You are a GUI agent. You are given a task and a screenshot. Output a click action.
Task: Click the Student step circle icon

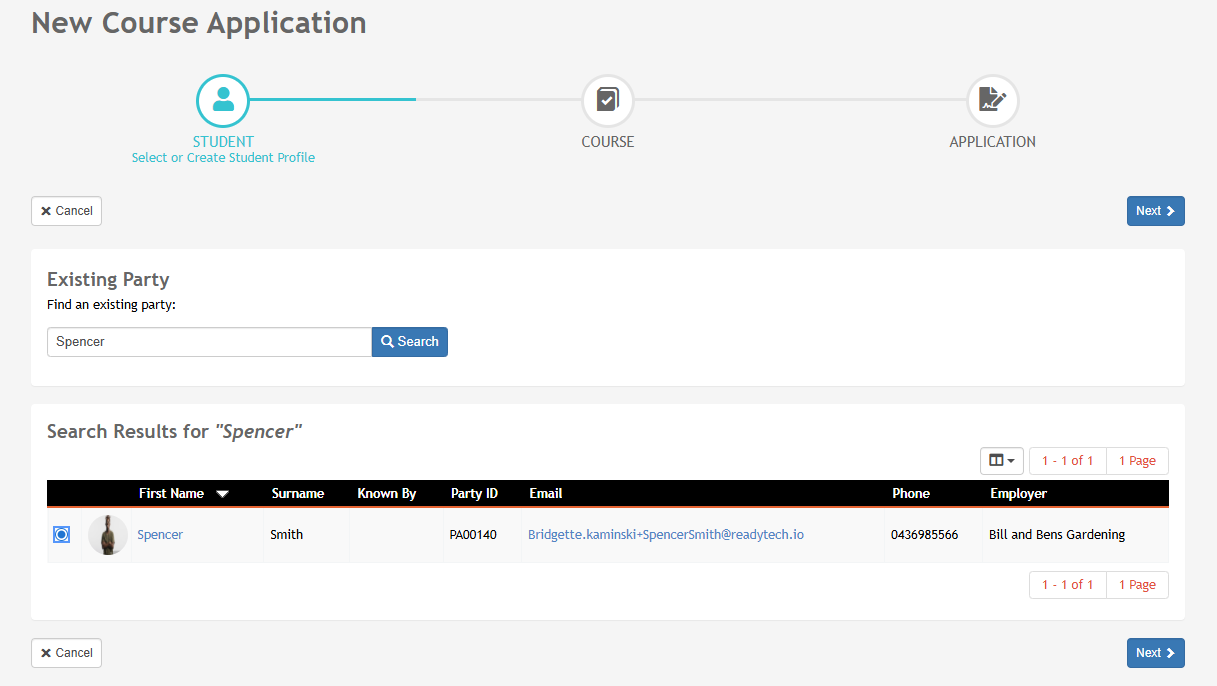click(222, 100)
